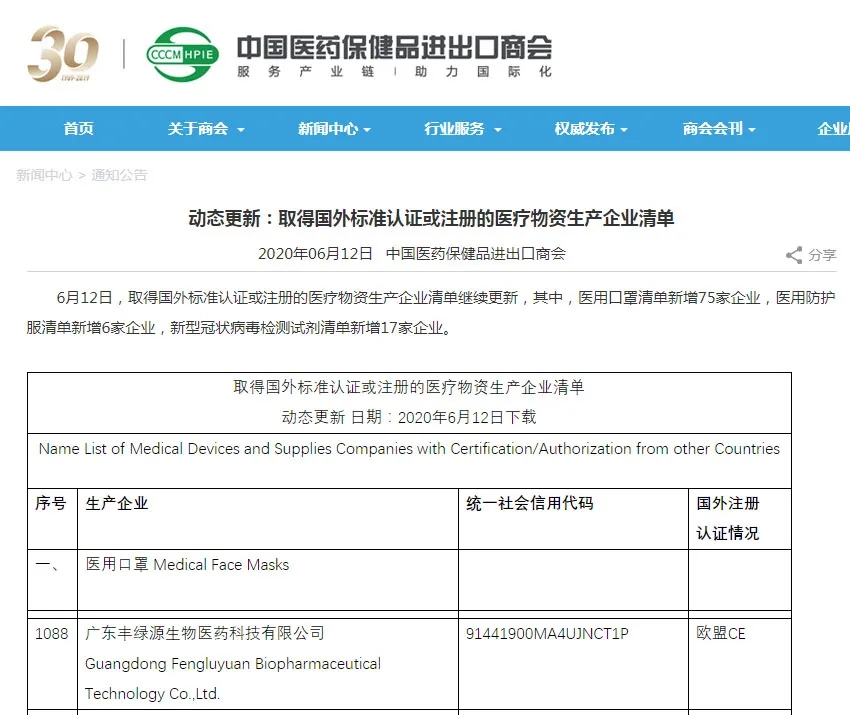This screenshot has width=850, height=715.
Task: Click the share icon
Action: [794, 255]
